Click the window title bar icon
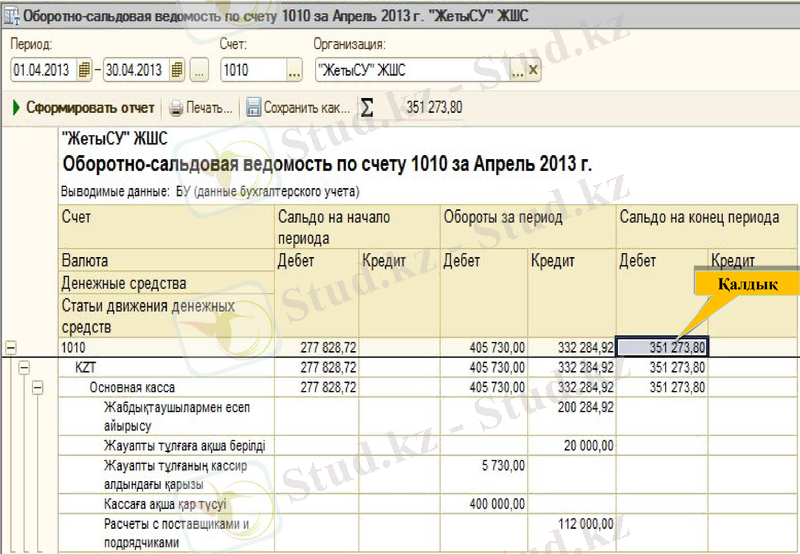 (x=11, y=15)
